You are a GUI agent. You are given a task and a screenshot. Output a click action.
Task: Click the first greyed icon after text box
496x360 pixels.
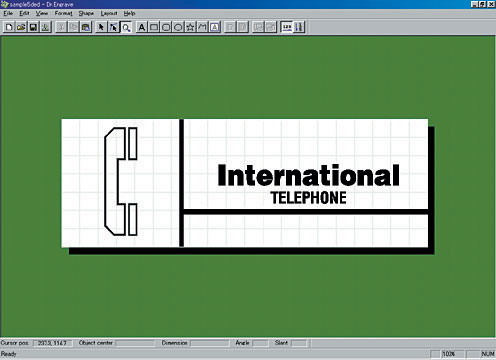tap(230, 27)
